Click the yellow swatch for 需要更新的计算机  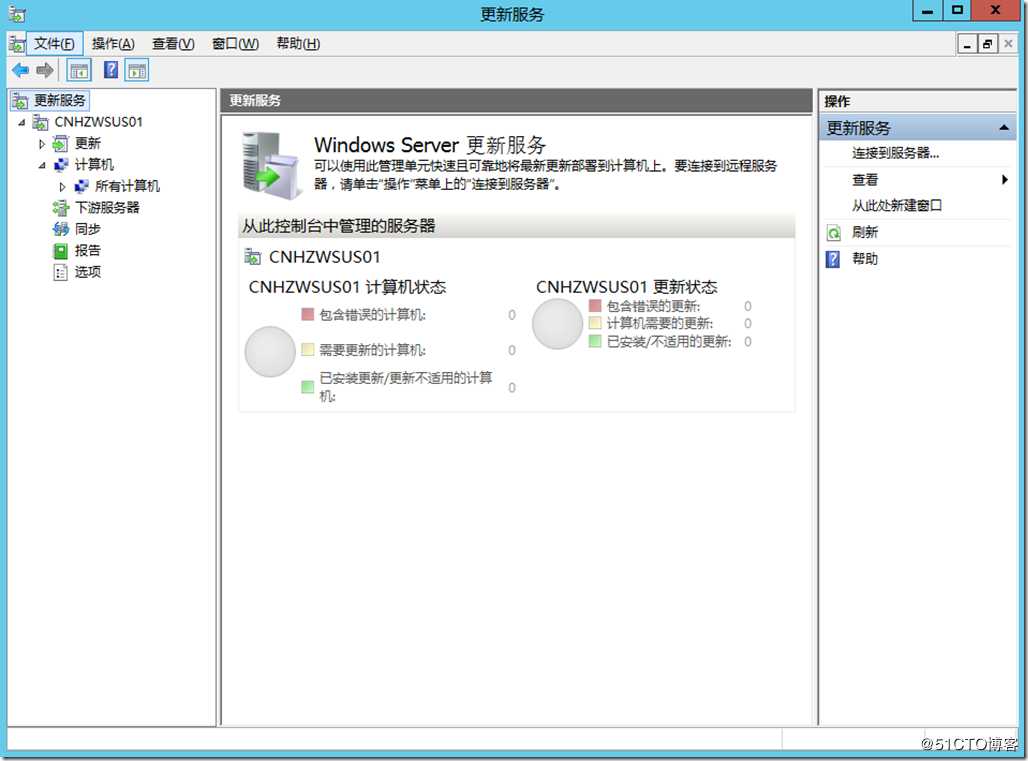(307, 349)
